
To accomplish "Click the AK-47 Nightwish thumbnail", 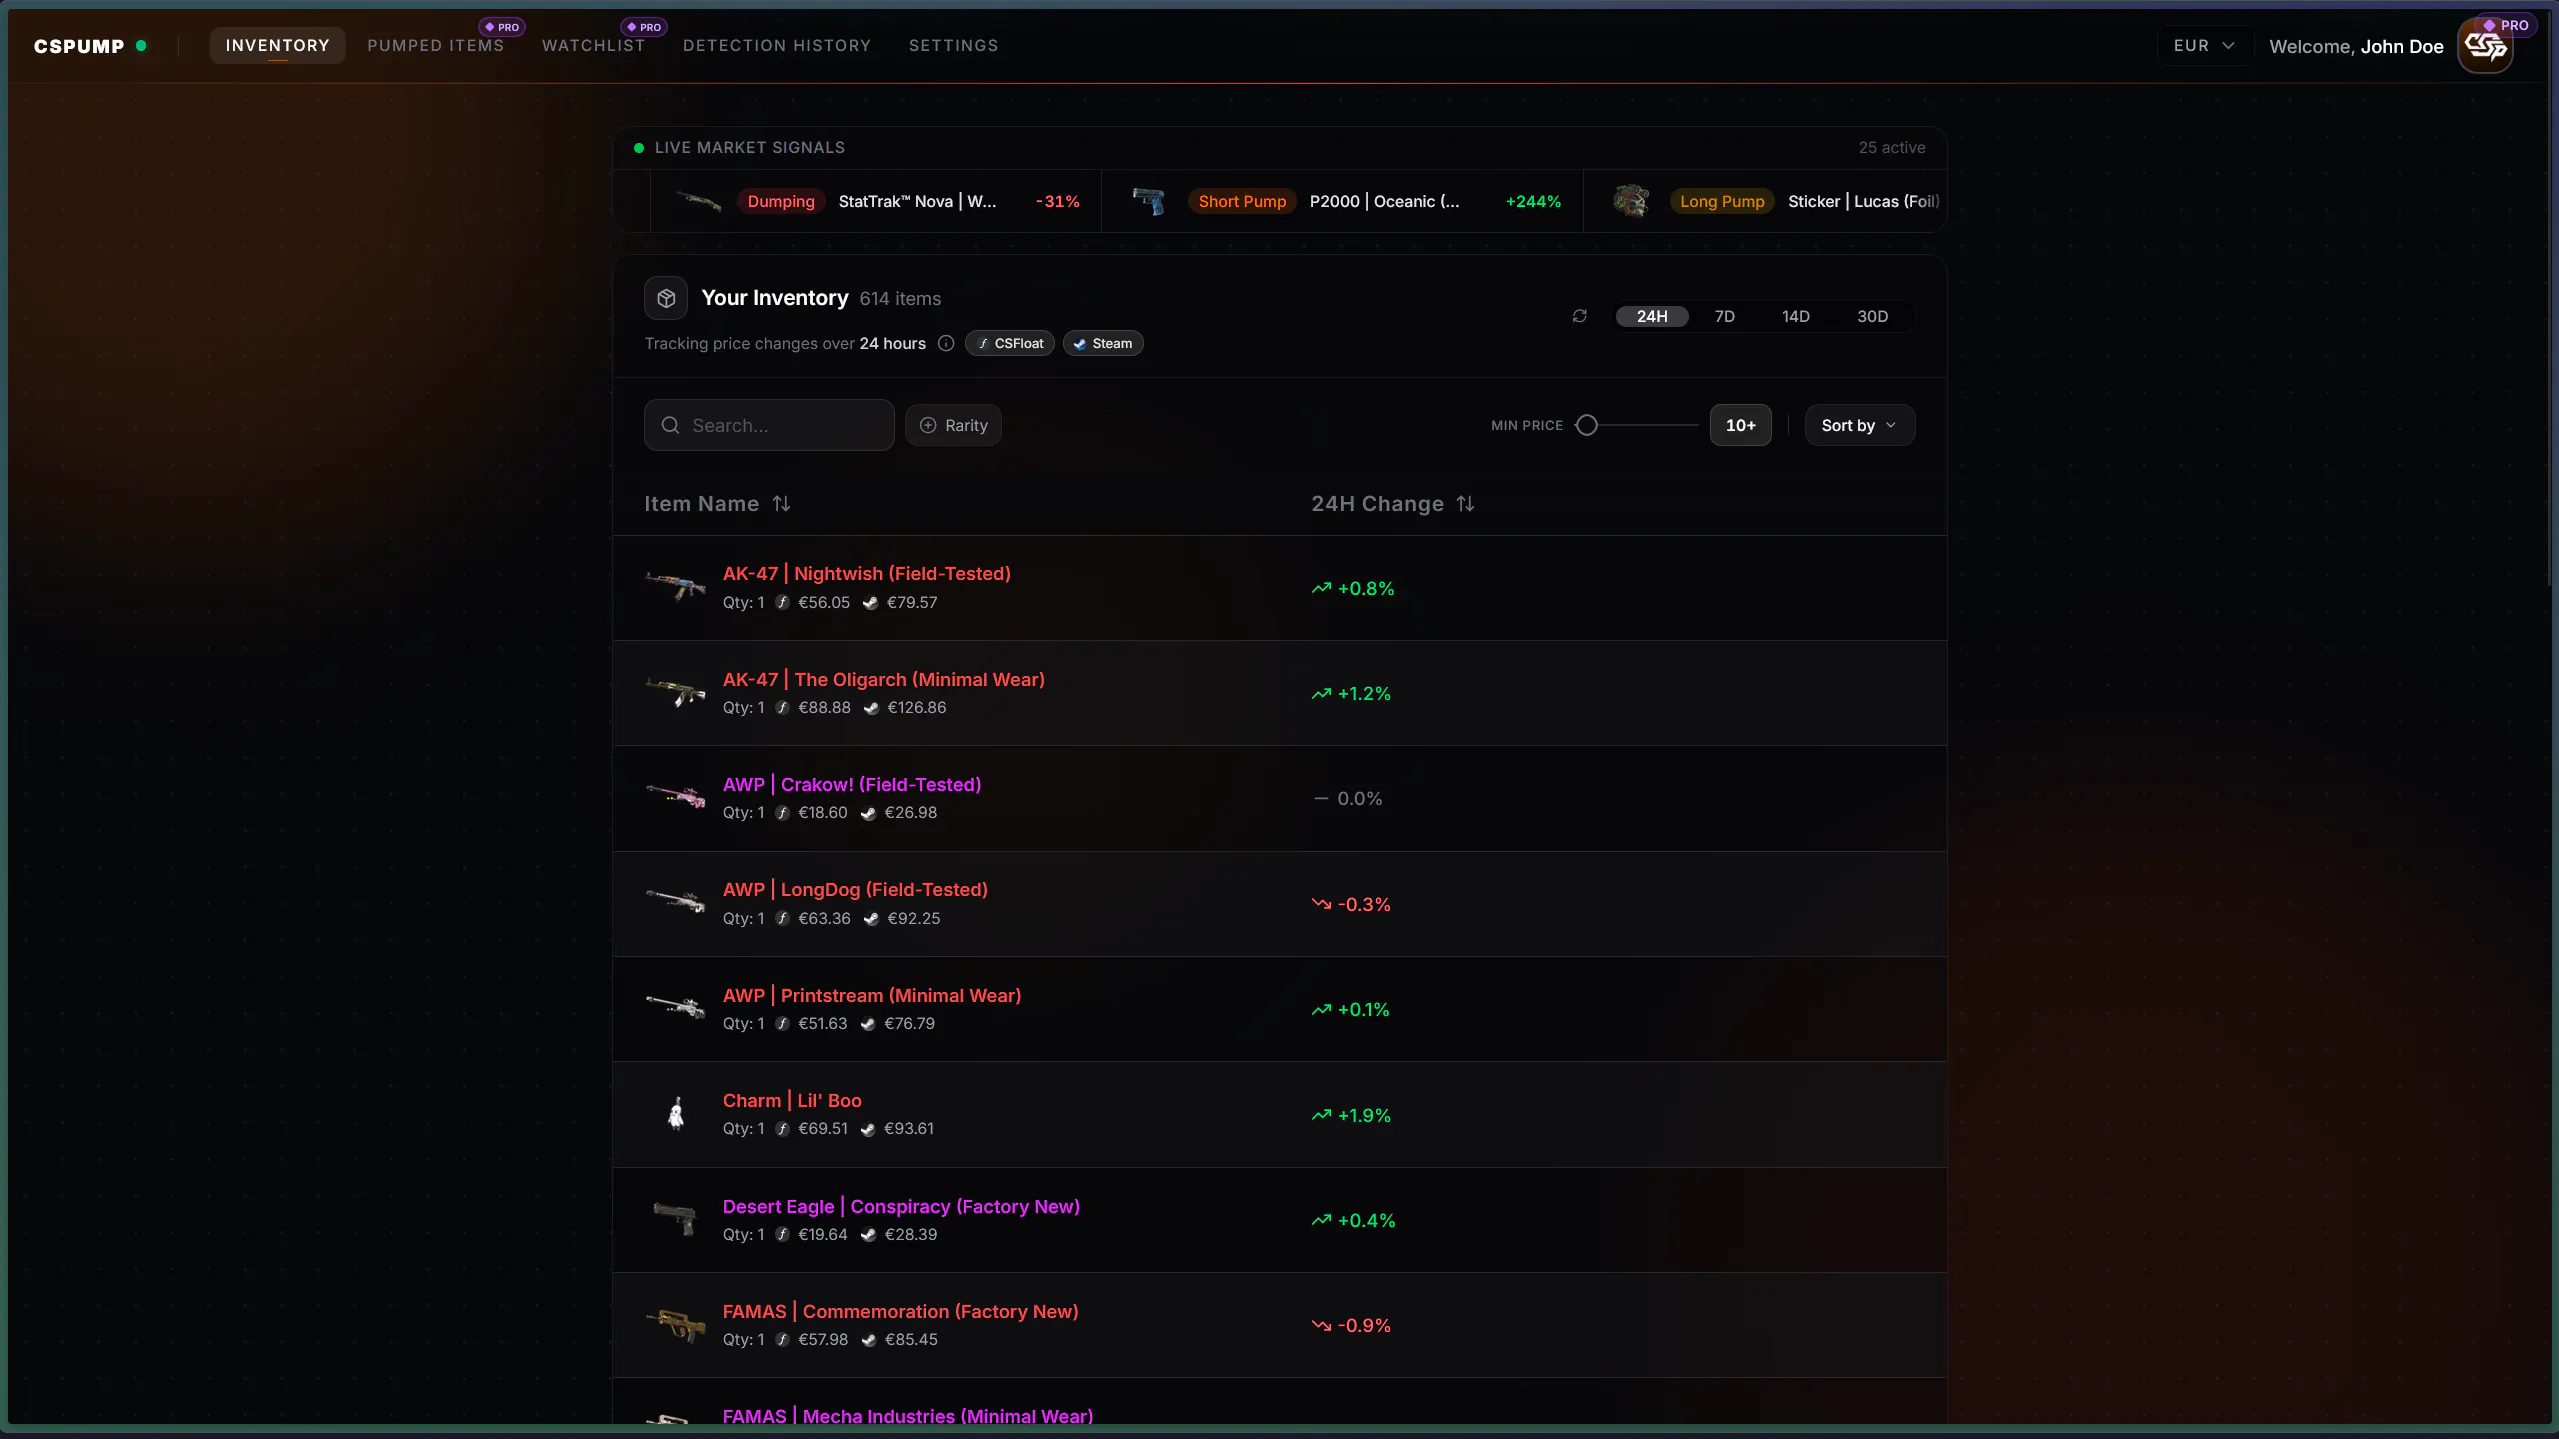I will [676, 585].
